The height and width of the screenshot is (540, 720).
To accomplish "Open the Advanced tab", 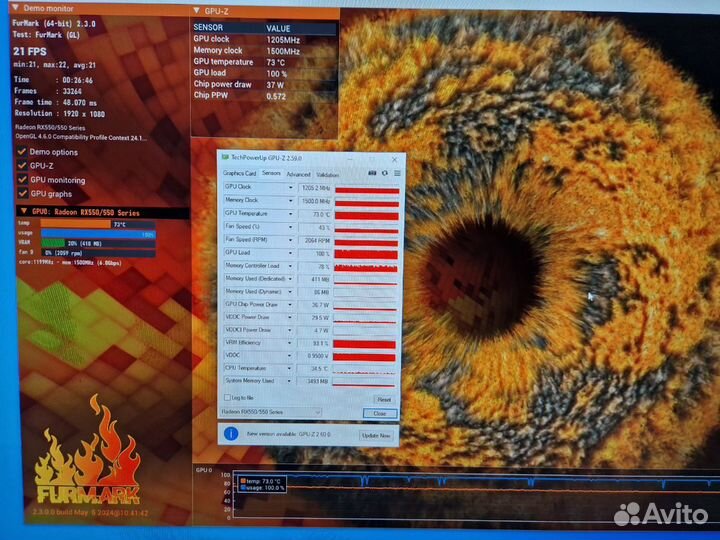I will (x=298, y=174).
